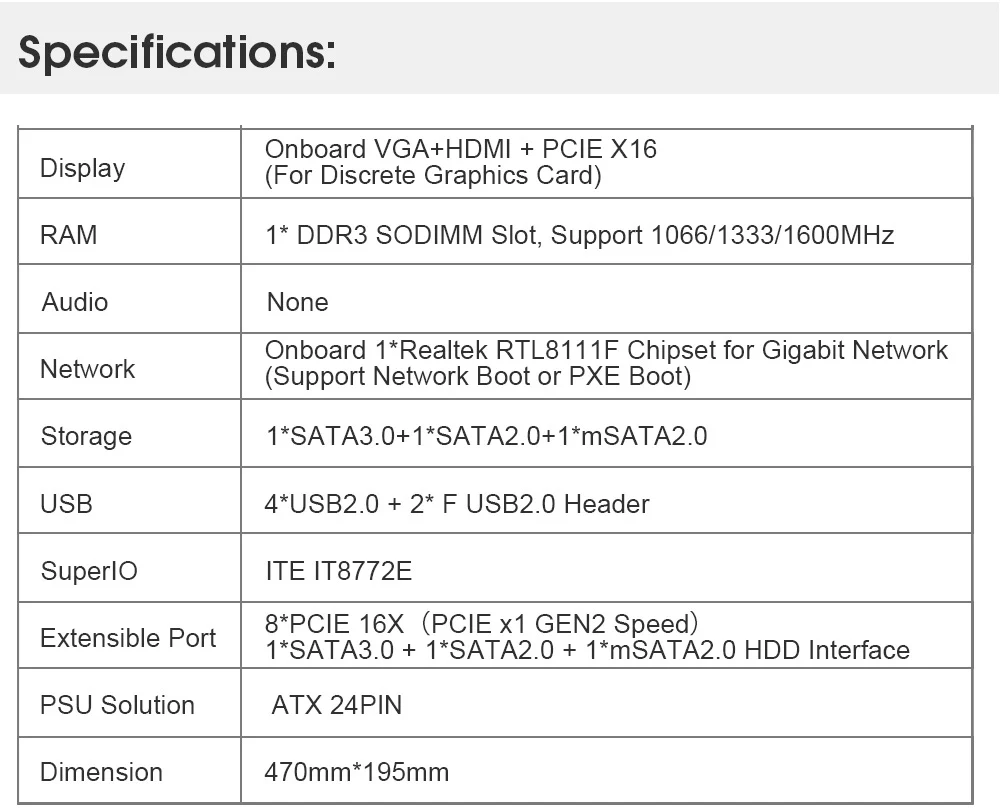Click the PSU Solution label
Viewport: 1000px width, 808px height.
pos(117,705)
